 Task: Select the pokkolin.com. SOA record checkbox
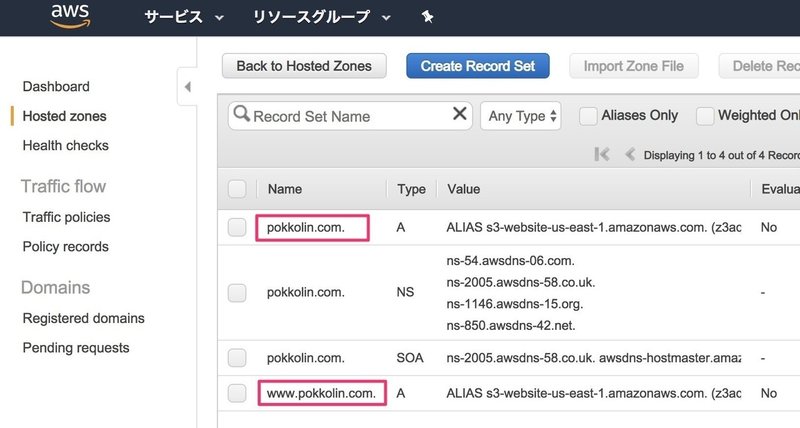[x=237, y=358]
